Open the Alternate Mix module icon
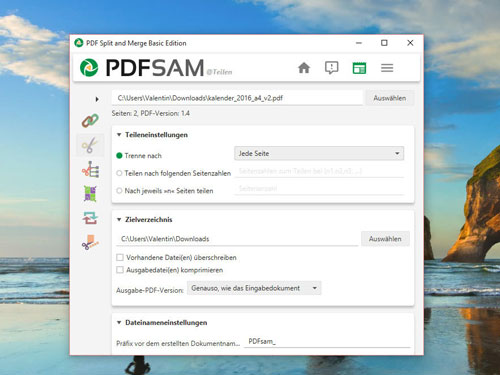This screenshot has height=375, width=500. pos(90,194)
